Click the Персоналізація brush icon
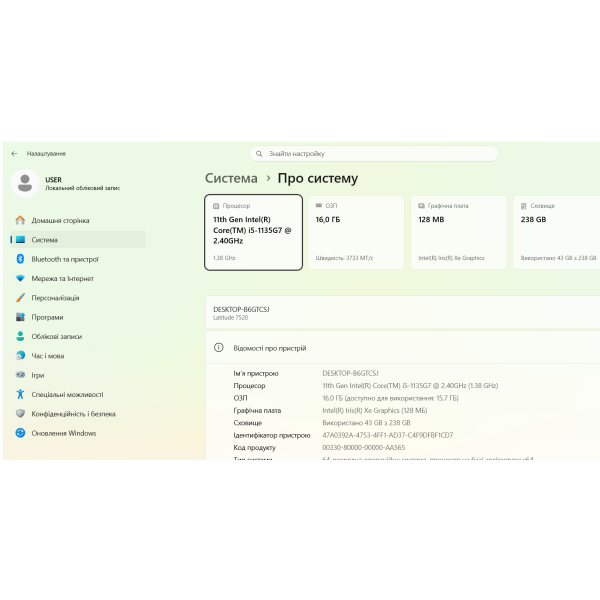The width and height of the screenshot is (600, 600). (x=20, y=297)
